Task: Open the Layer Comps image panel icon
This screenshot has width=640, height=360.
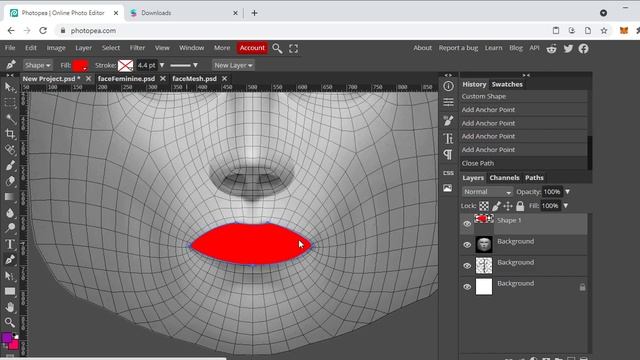Action: point(448,188)
